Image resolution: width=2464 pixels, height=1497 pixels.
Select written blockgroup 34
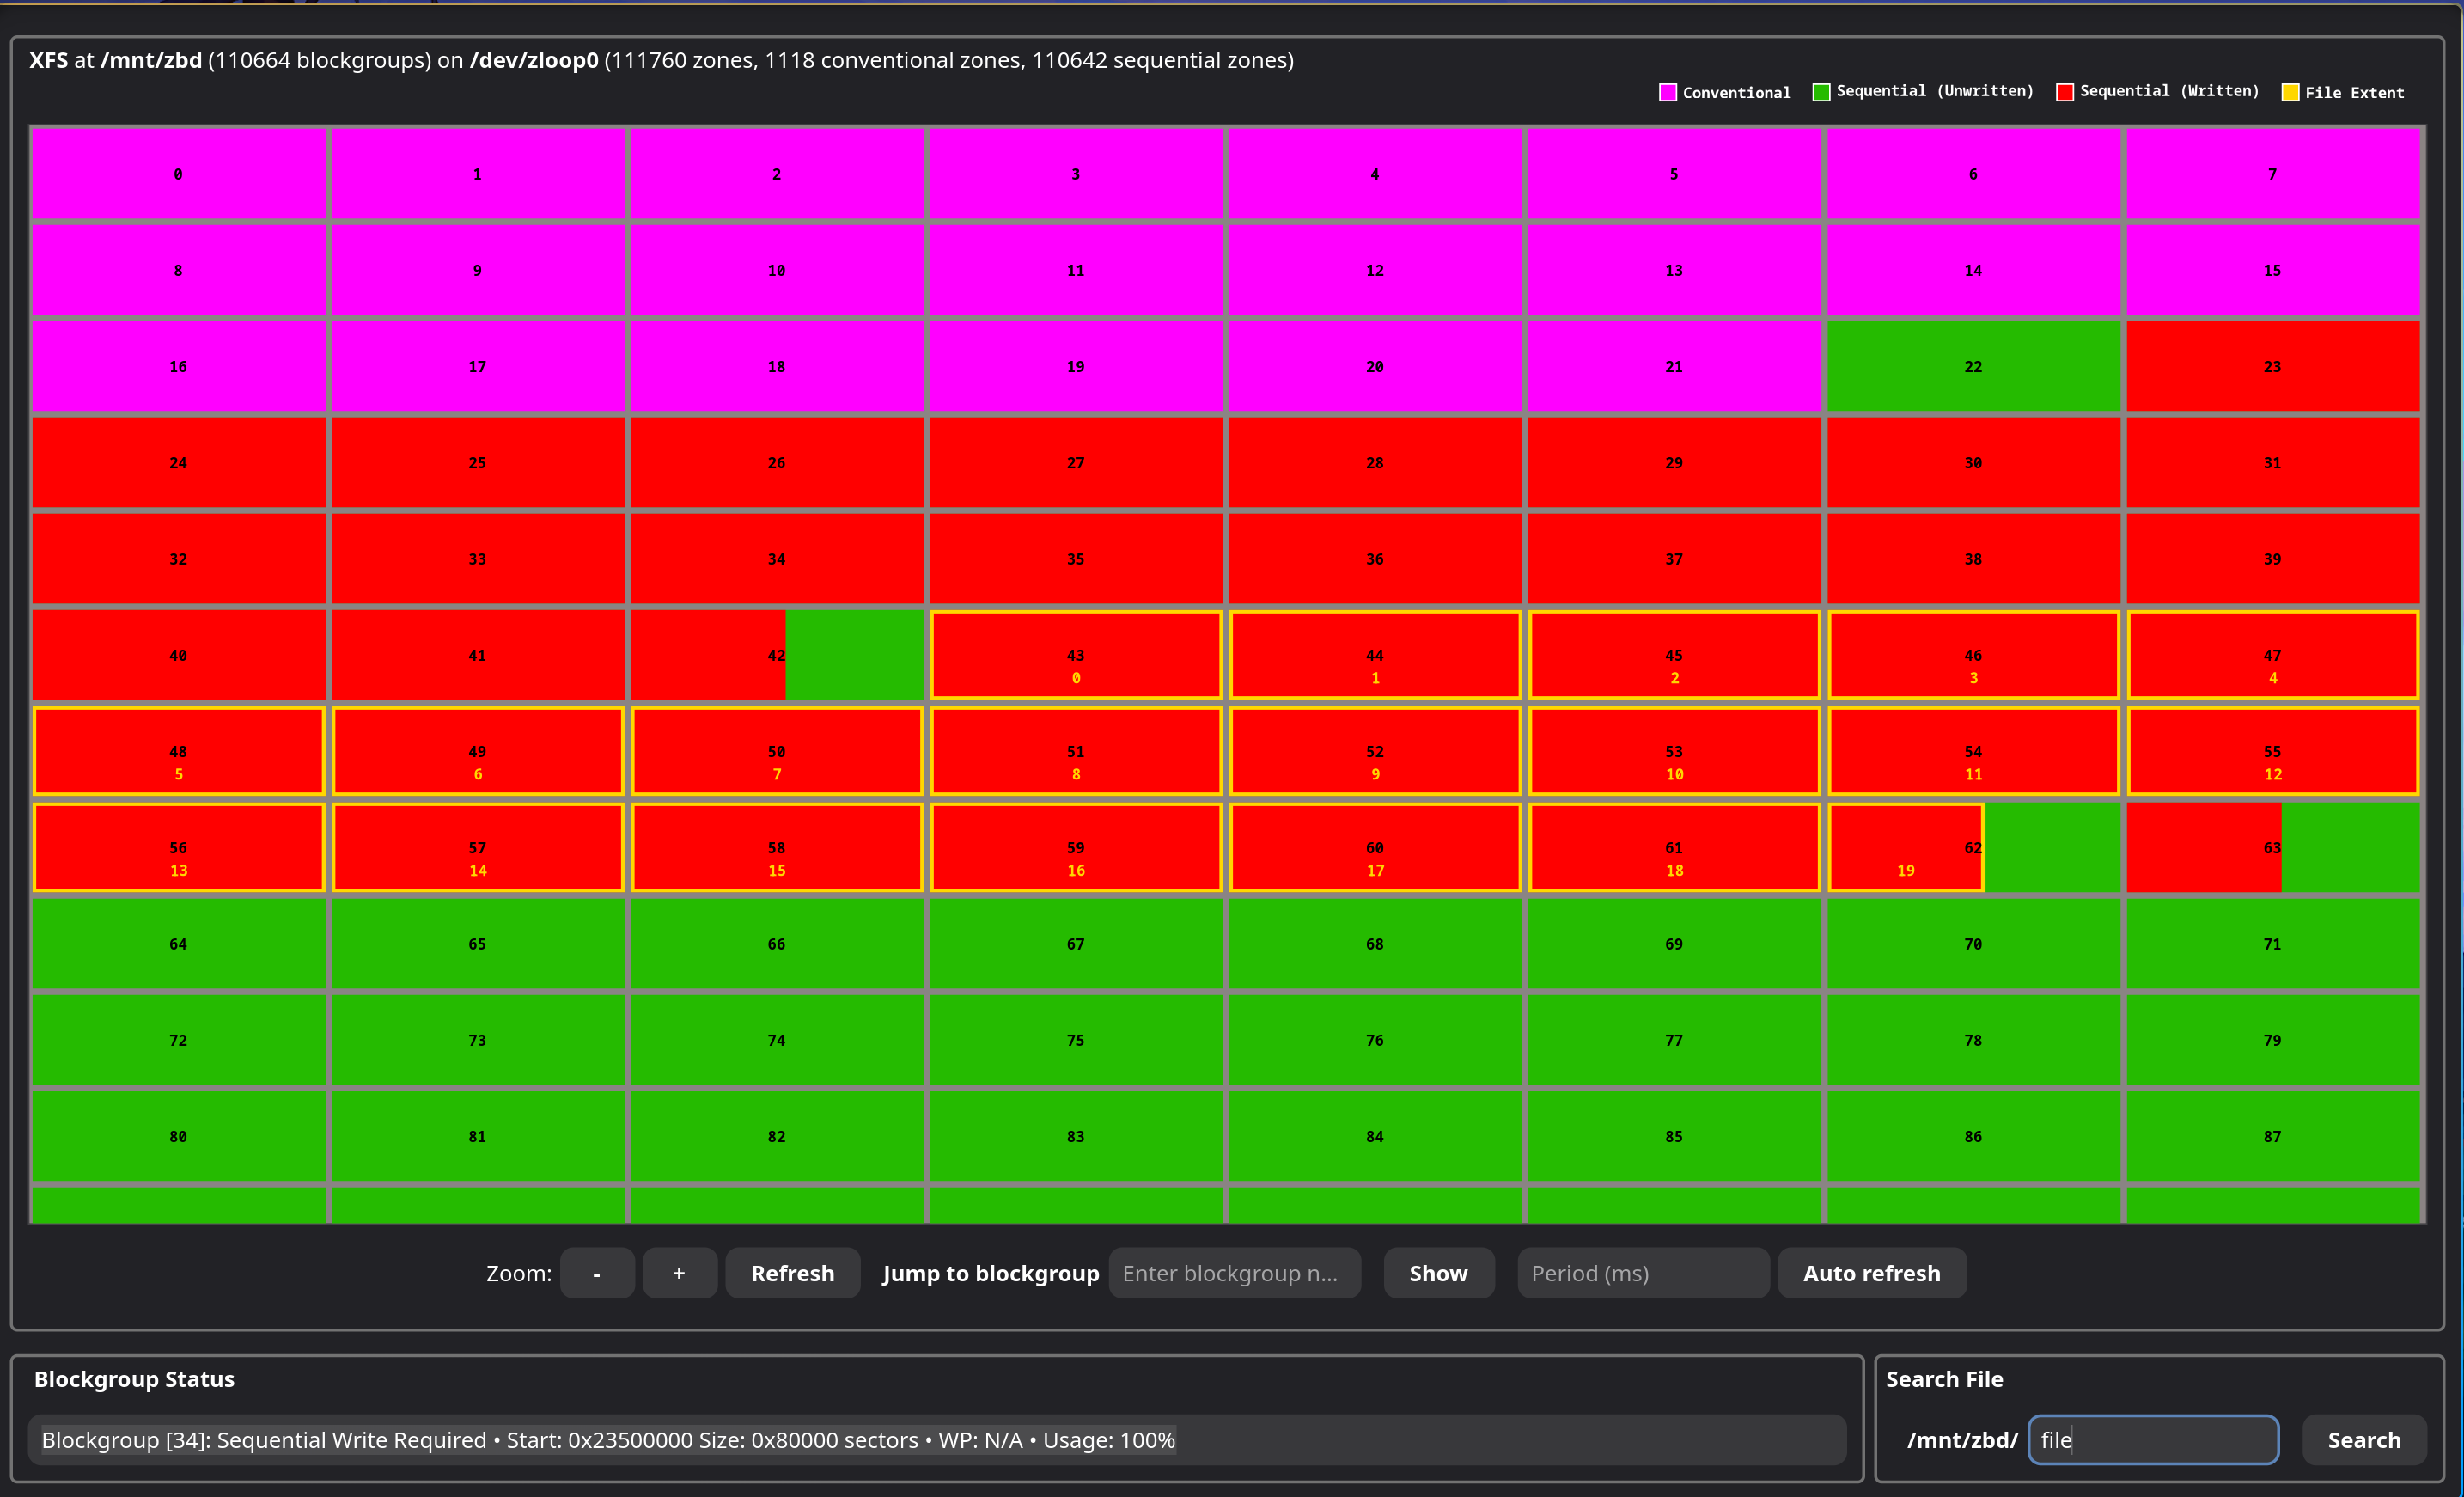776,559
